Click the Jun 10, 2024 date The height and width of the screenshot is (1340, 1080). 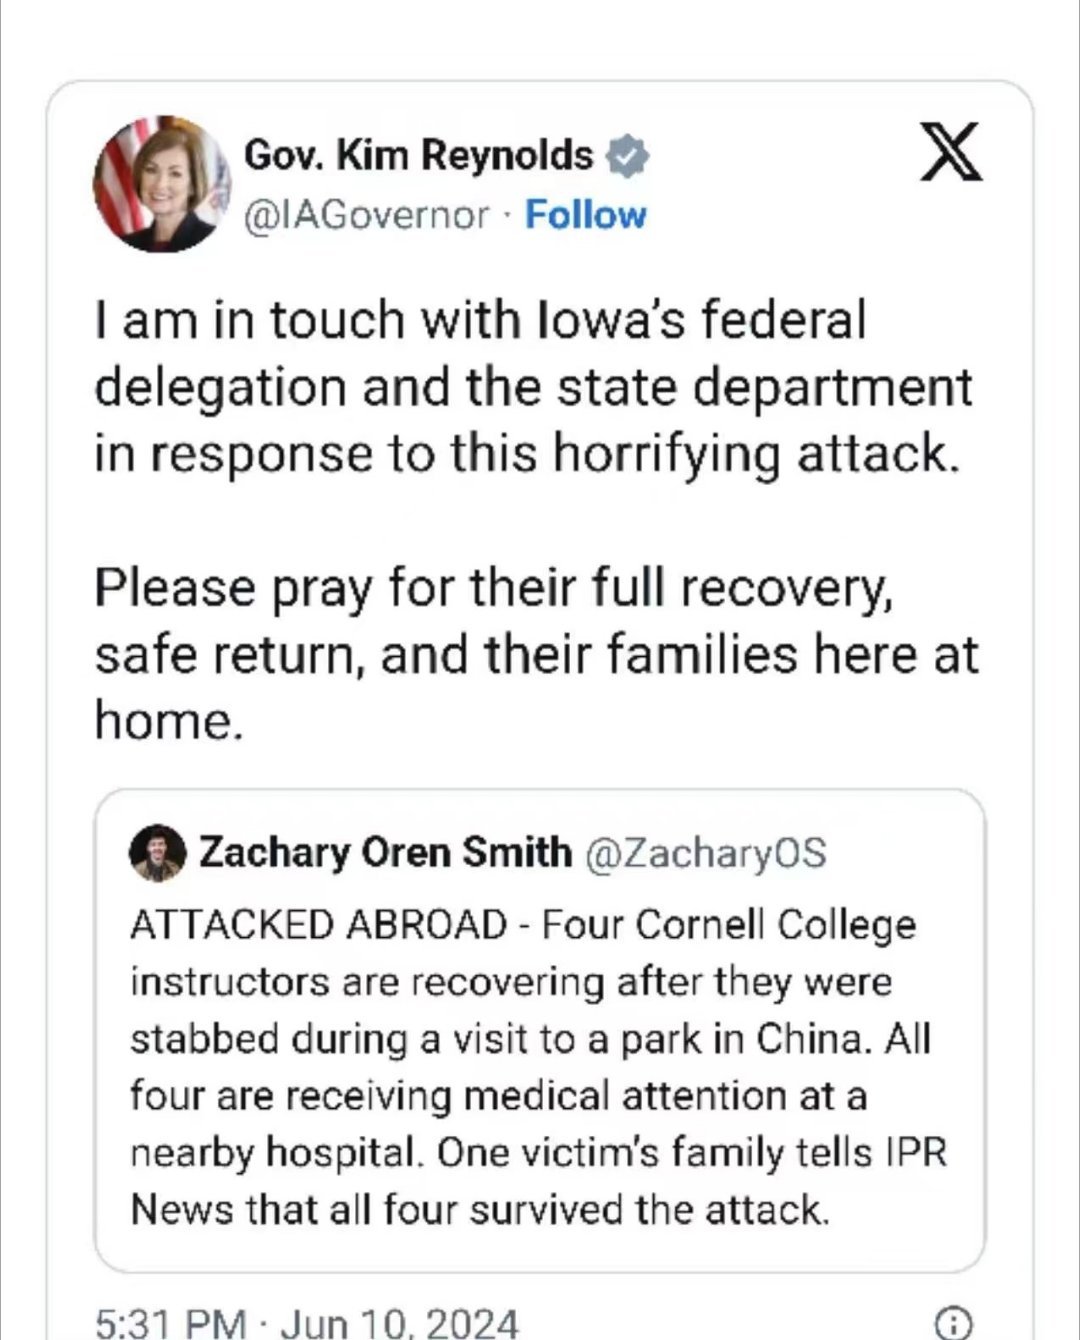tap(400, 1323)
